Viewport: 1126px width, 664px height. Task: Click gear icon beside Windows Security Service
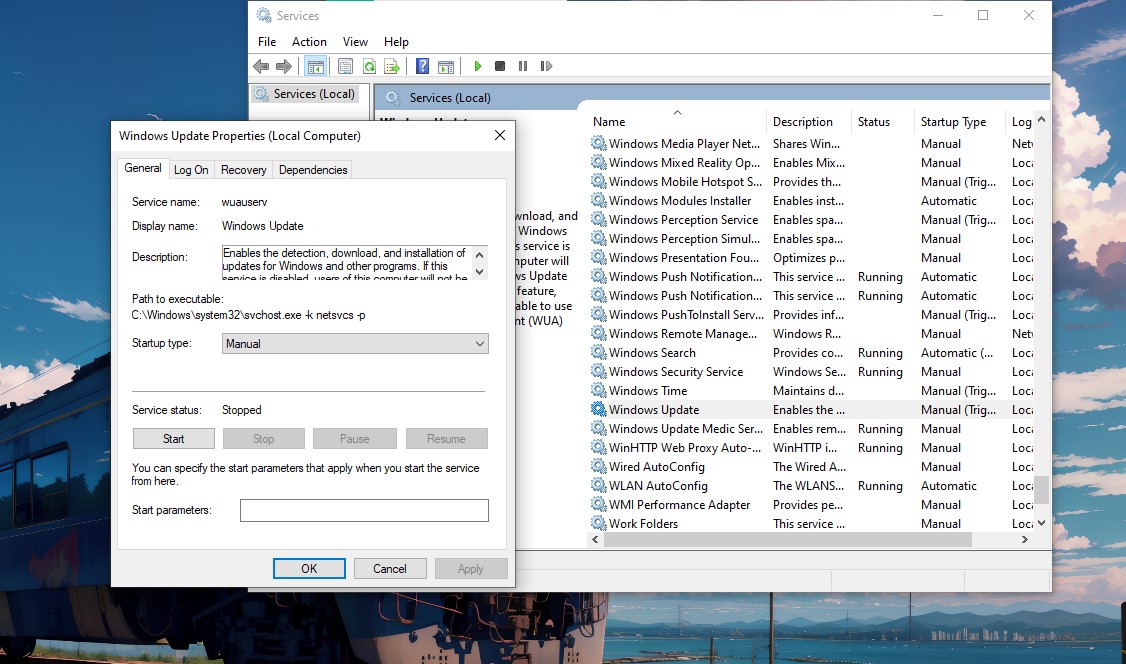(x=598, y=371)
